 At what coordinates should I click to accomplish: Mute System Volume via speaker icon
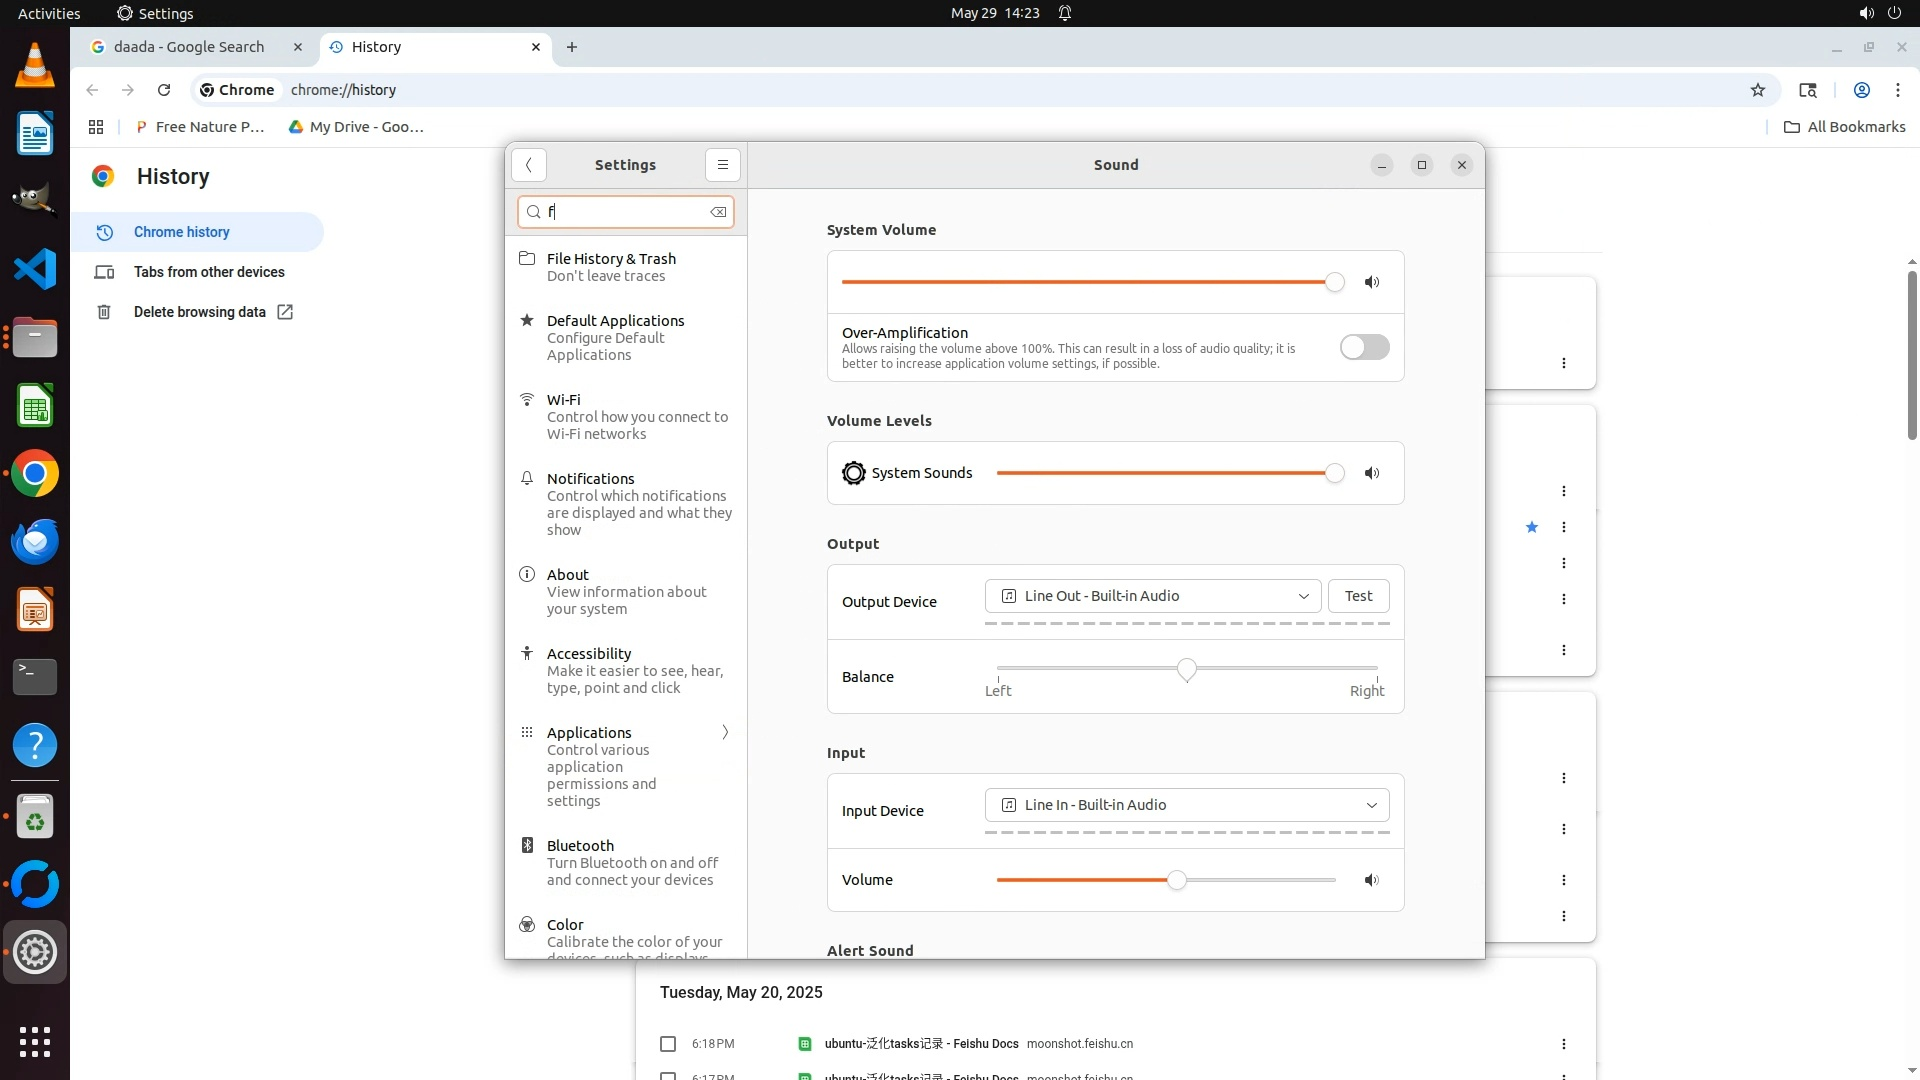click(1372, 282)
